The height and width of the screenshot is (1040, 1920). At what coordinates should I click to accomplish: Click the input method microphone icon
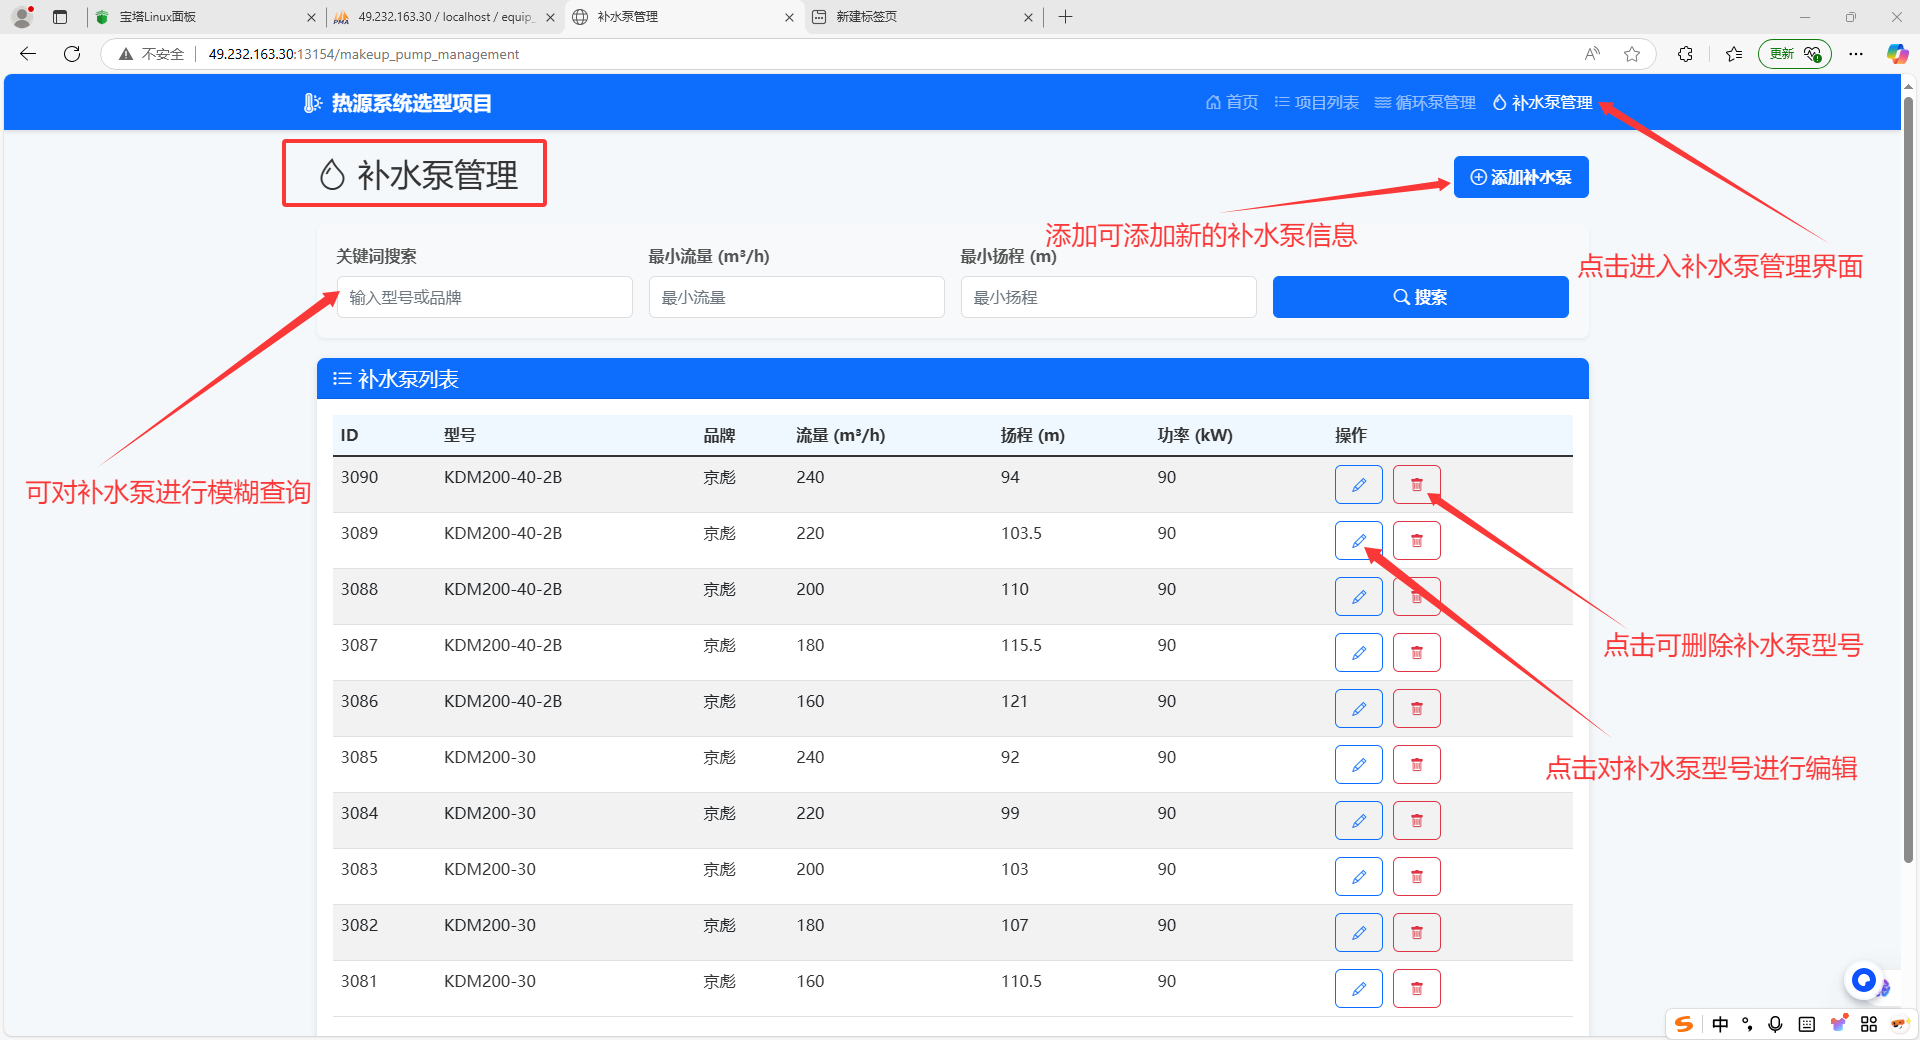point(1775,1024)
